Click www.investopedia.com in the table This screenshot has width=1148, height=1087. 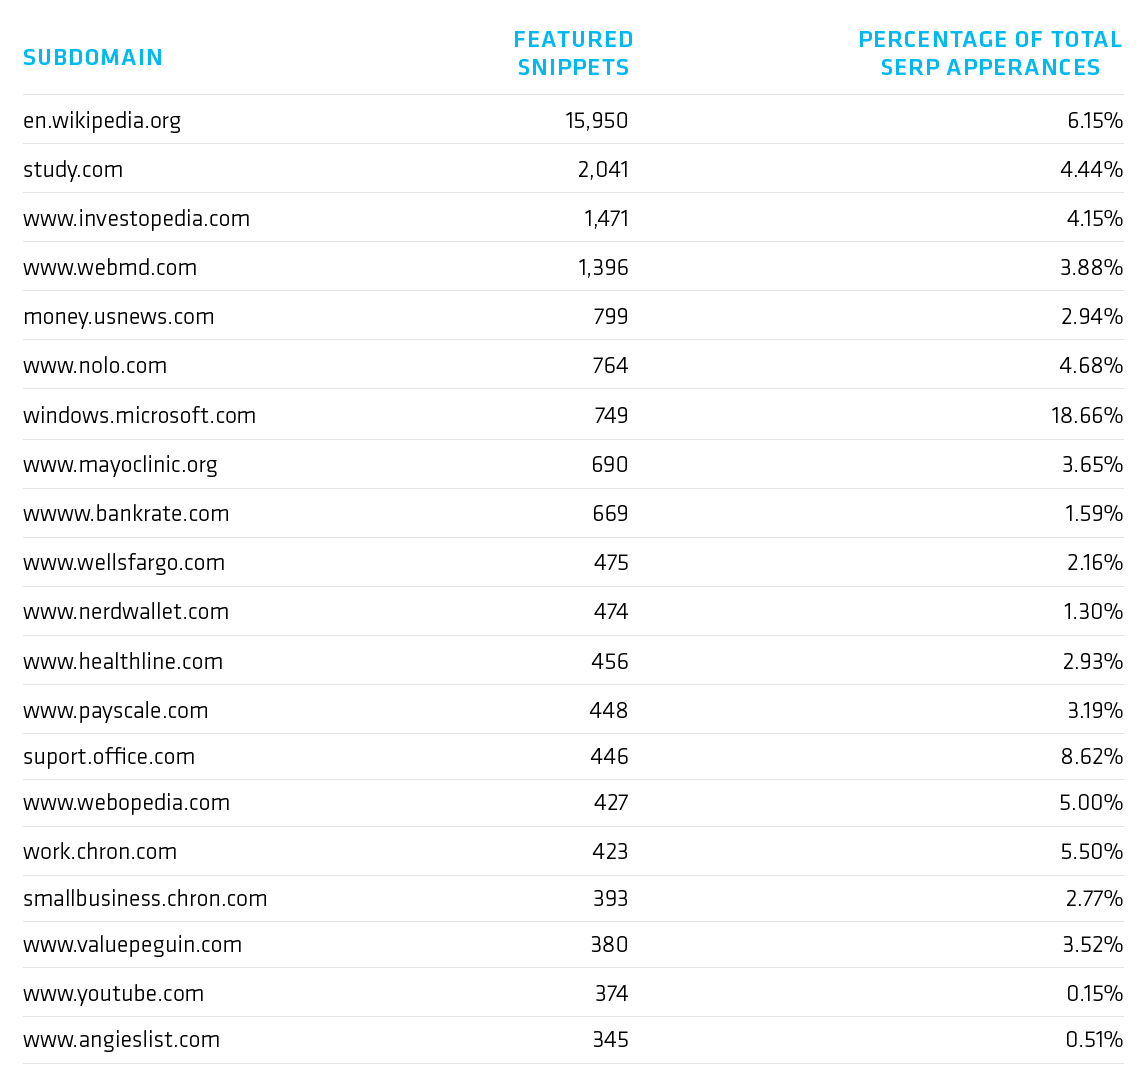[x=136, y=219]
